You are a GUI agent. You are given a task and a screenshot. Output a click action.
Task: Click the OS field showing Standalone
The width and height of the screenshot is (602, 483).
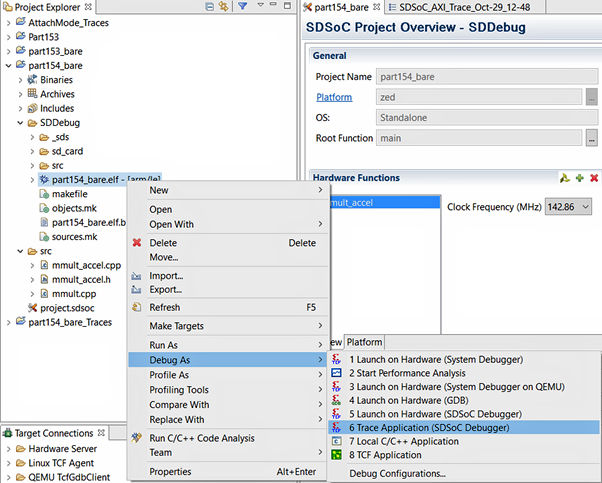[487, 117]
